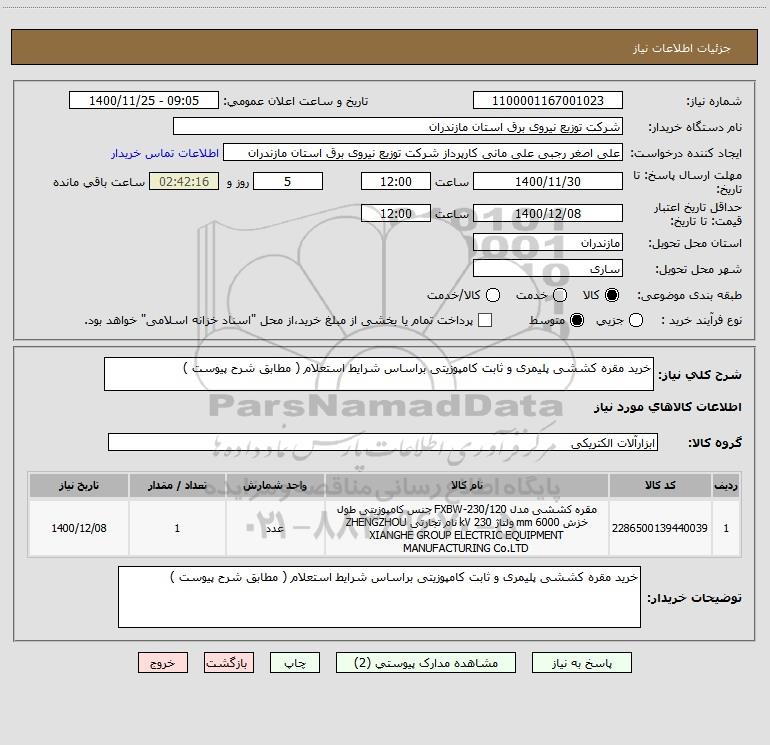
Task: Click the پاسخ به نیاز button
Action: [581, 663]
